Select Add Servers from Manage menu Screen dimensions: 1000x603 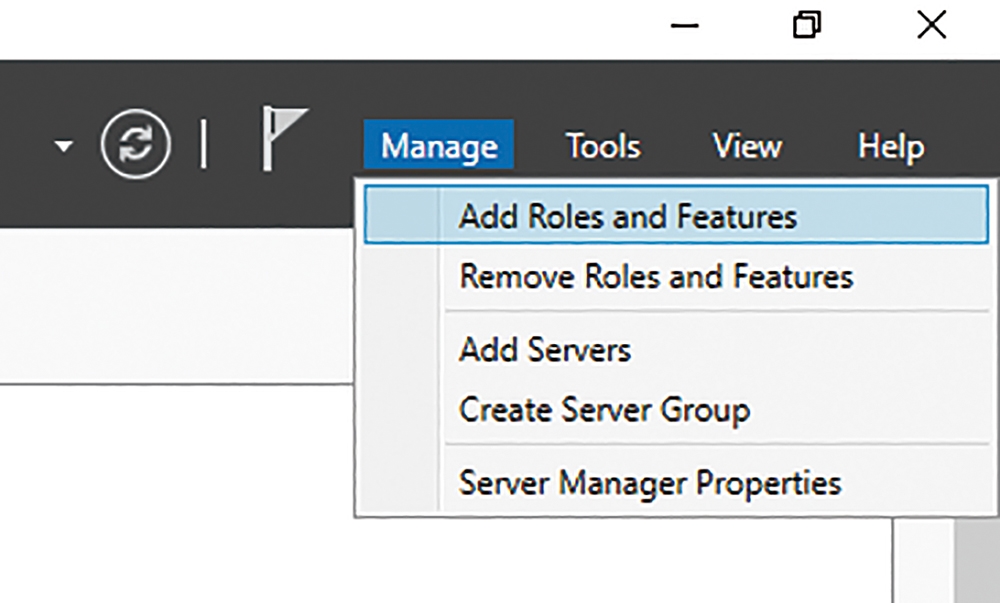(677, 349)
